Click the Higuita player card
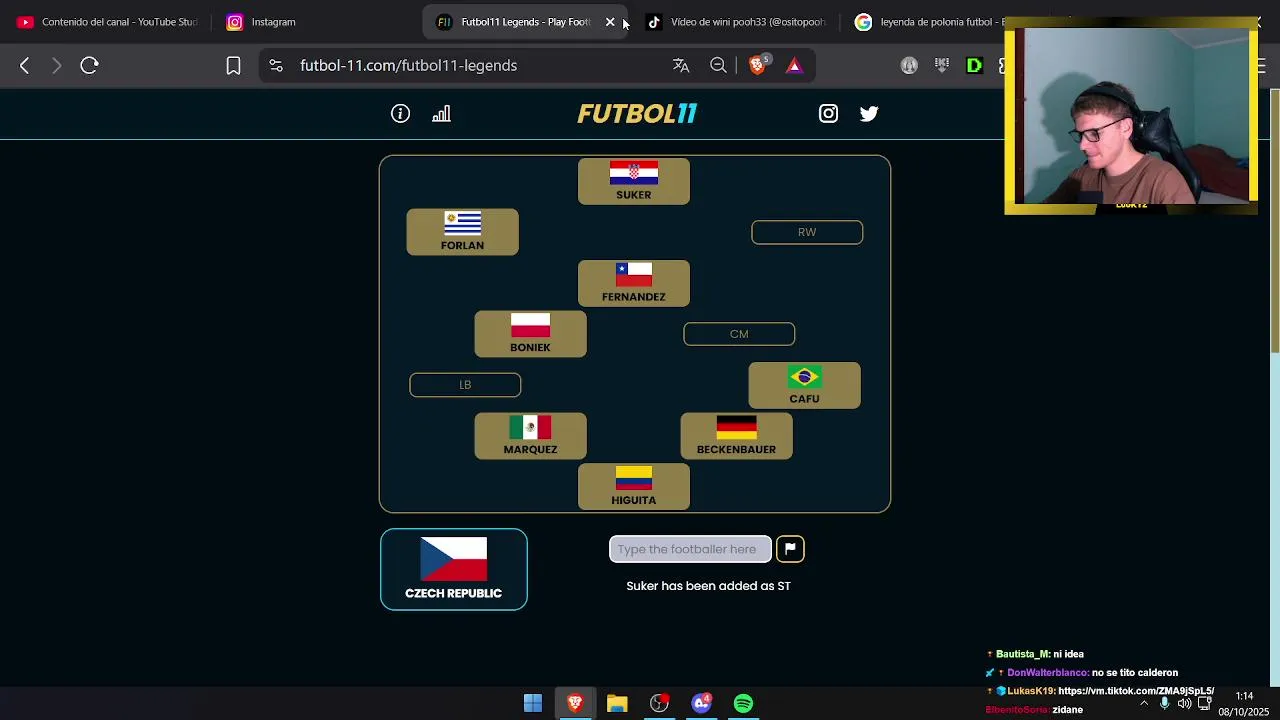This screenshot has height=720, width=1280. click(634, 488)
